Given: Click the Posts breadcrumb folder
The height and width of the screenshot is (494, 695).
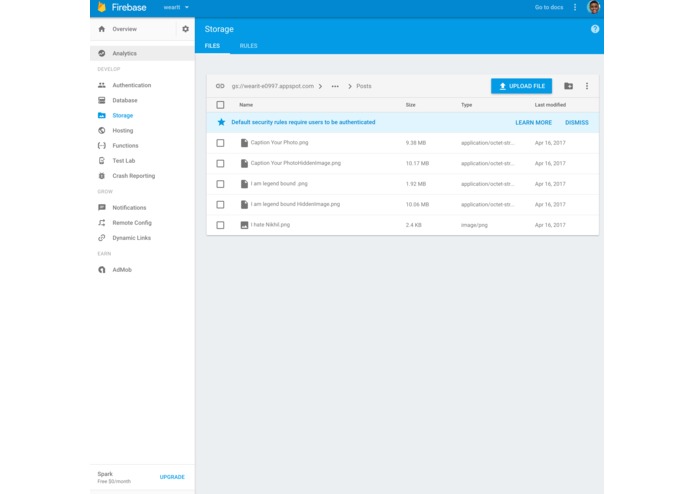Looking at the screenshot, I should click(x=364, y=86).
